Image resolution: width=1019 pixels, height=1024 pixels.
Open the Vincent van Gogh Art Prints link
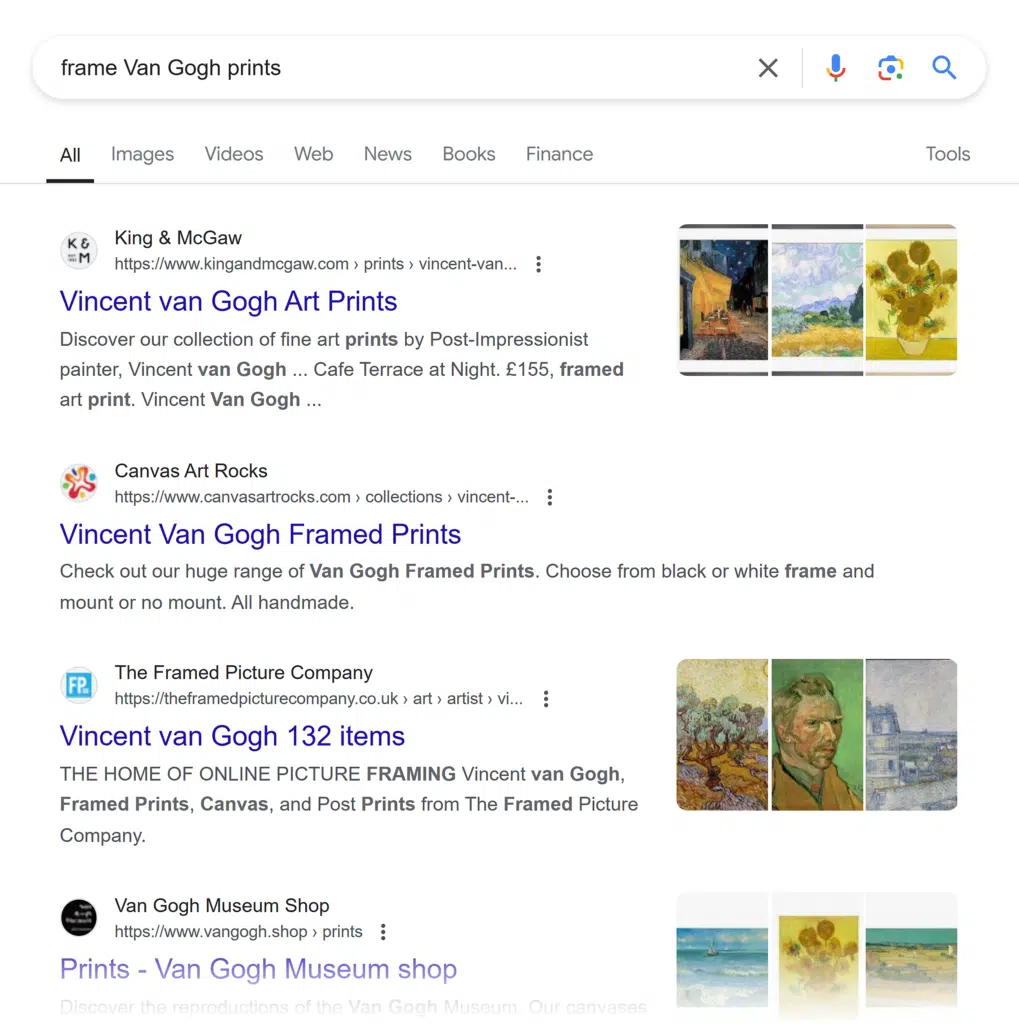tap(228, 302)
